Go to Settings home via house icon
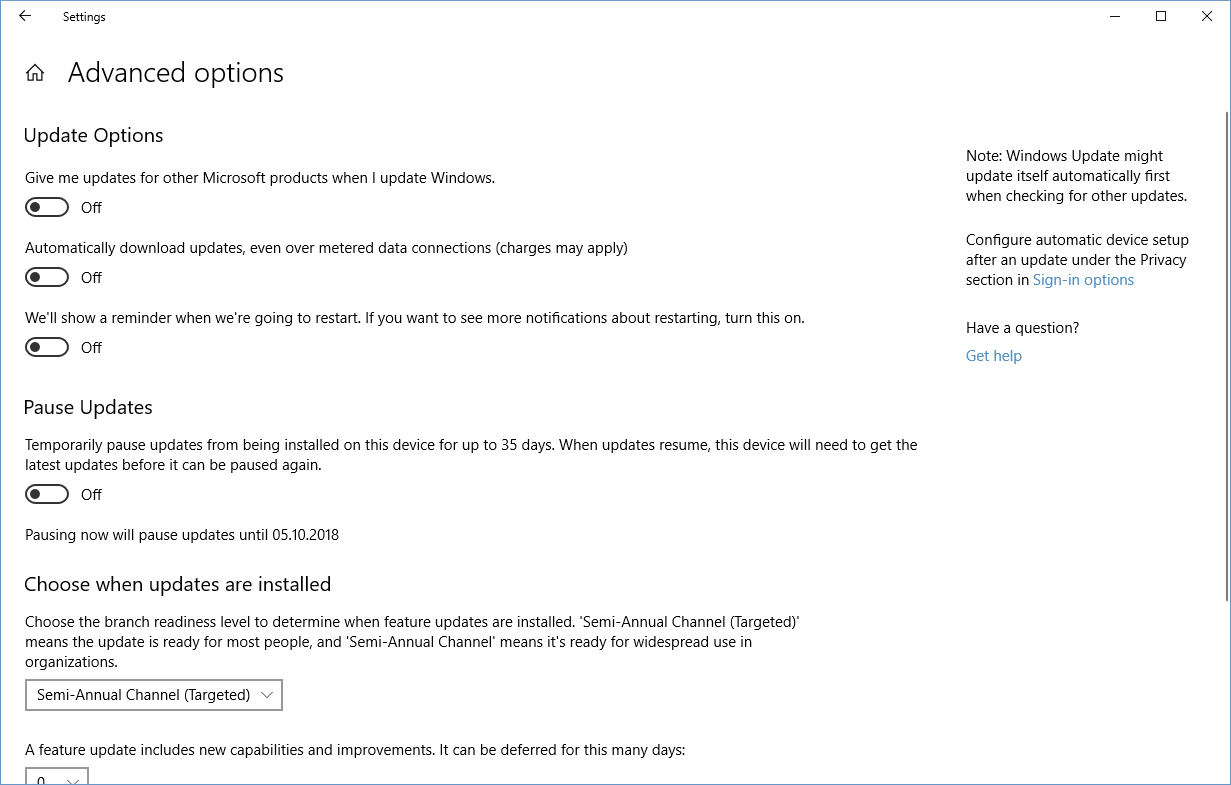This screenshot has height=785, width=1231. click(35, 73)
